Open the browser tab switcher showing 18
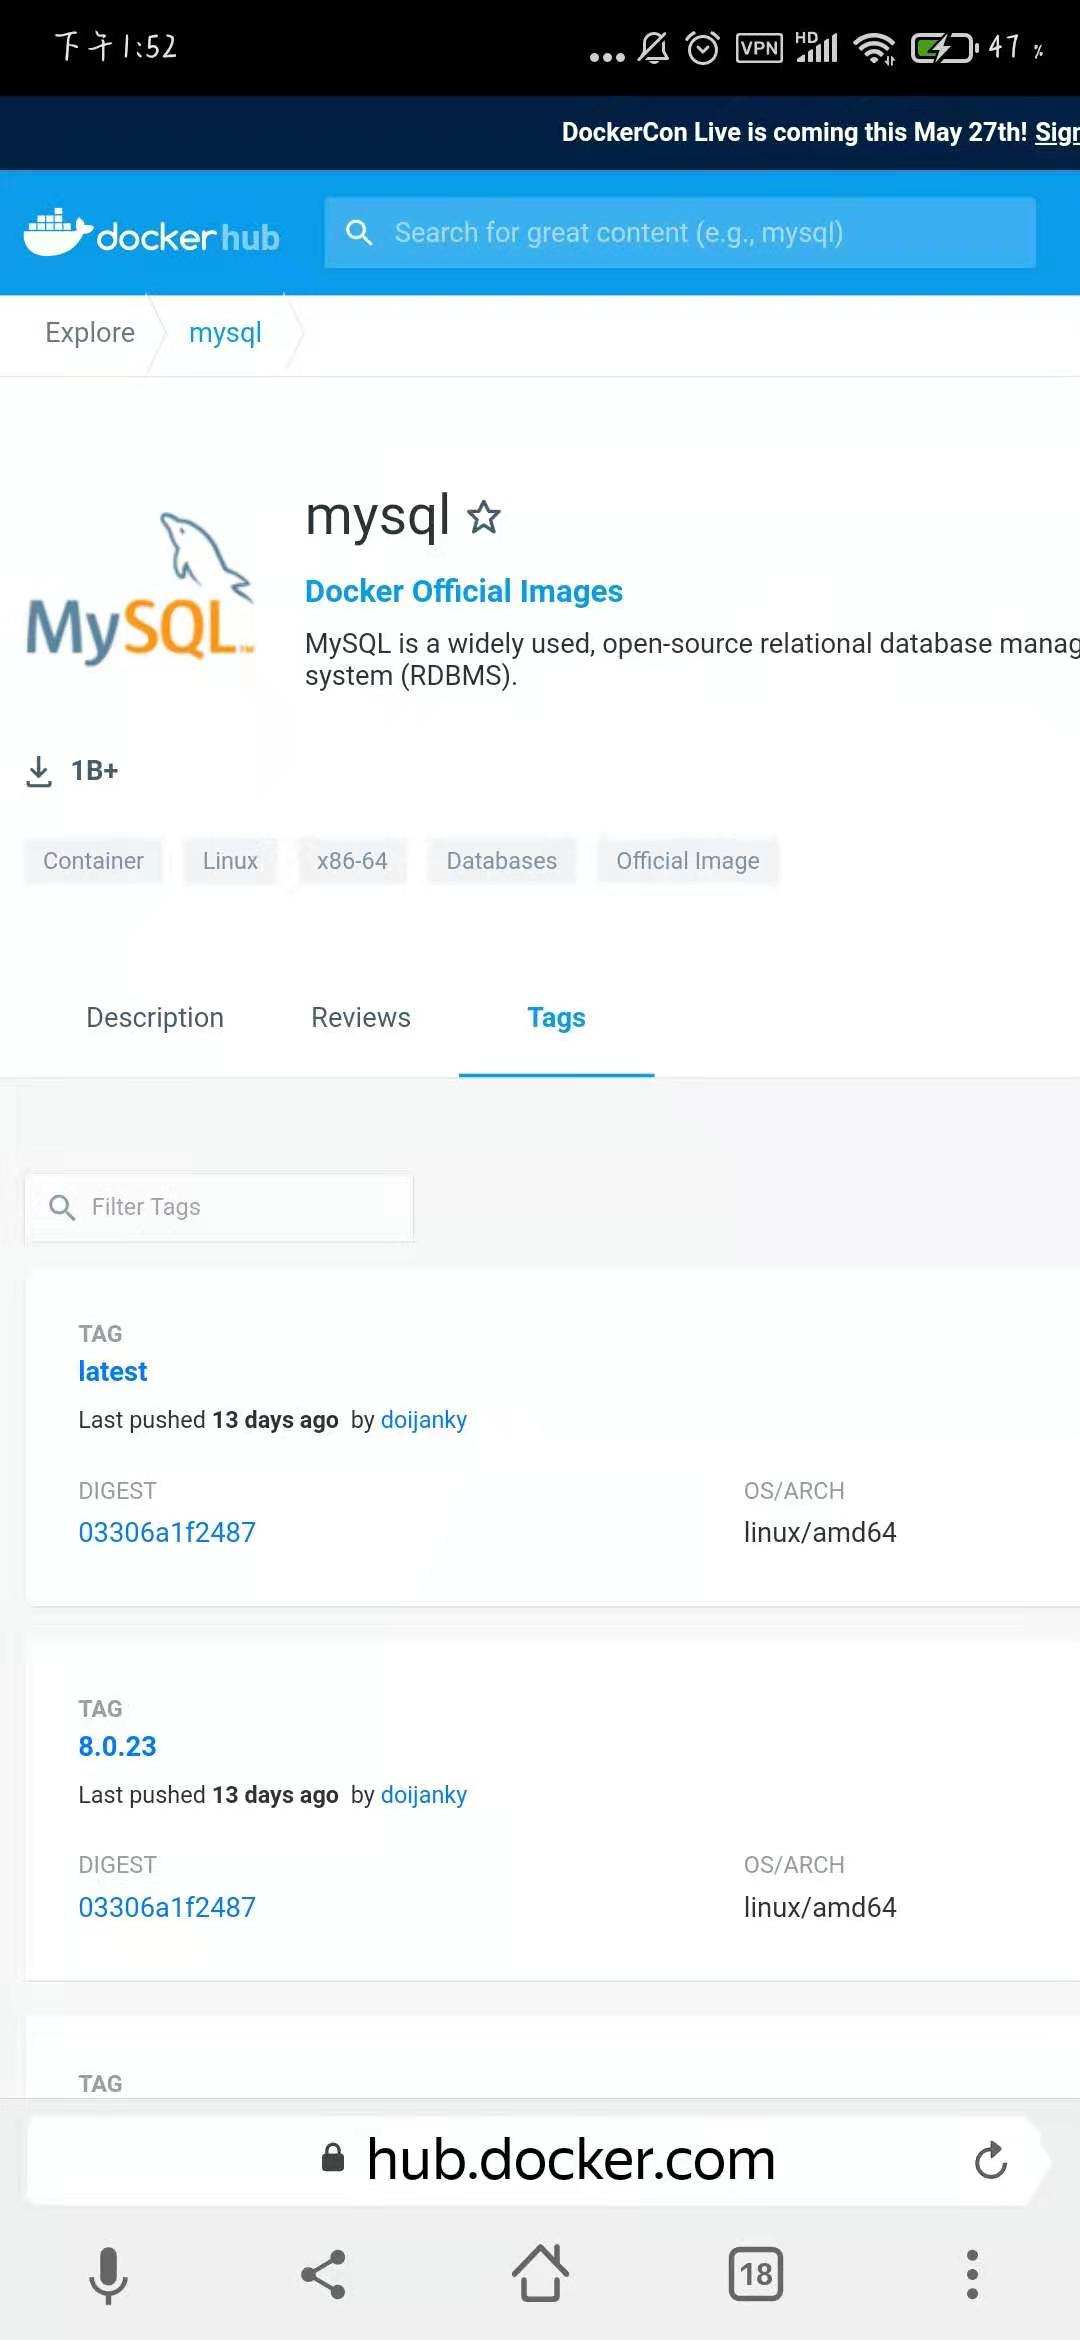Screen dimensions: 1080x2340 click(x=755, y=2275)
